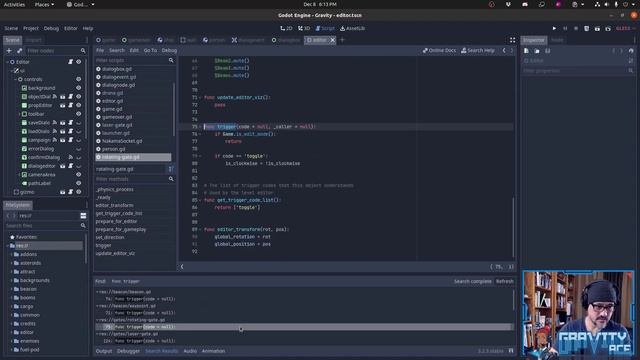The width and height of the screenshot is (640, 360).
Task: Toggle visibility of Editor root node
Action: tap(78, 62)
